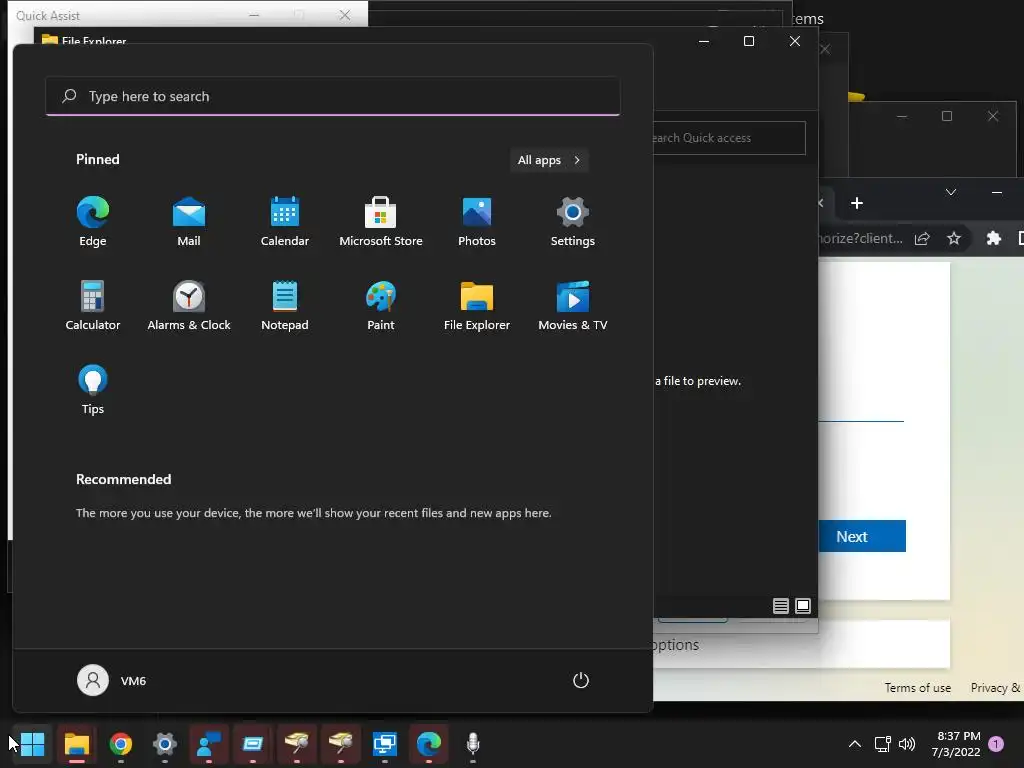Switch File Explorer to details view

pyautogui.click(x=780, y=606)
